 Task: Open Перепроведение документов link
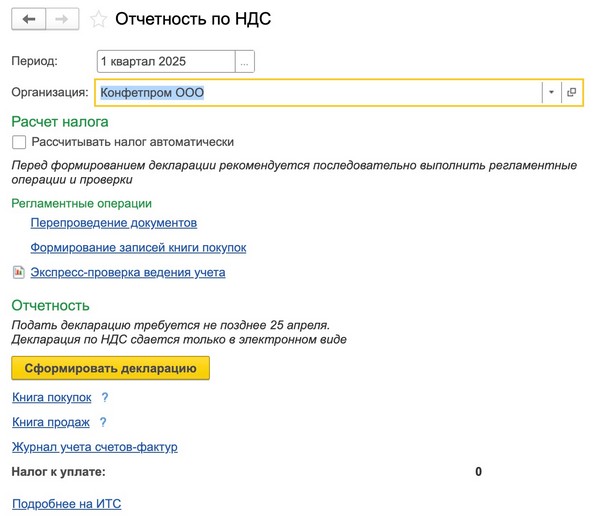pyautogui.click(x=113, y=222)
